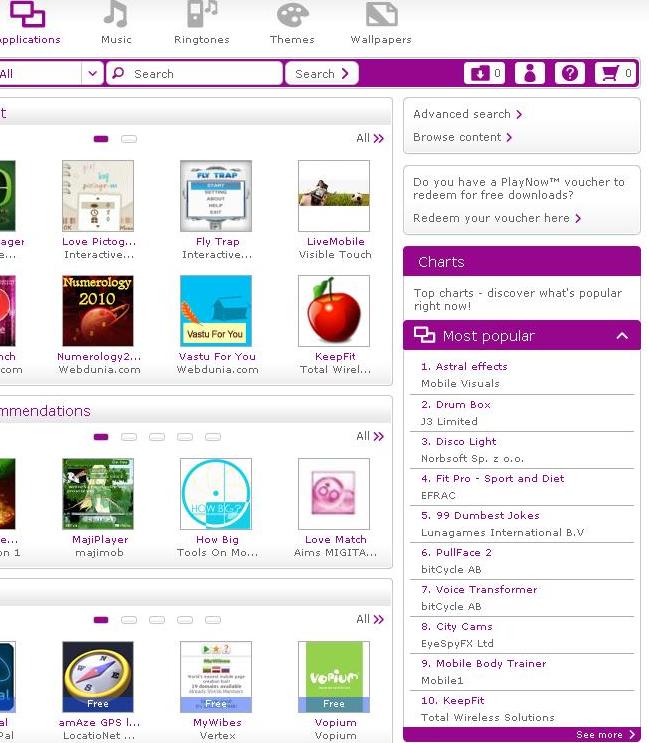Switch to second page dot above Love Pictogram row

[129, 139]
